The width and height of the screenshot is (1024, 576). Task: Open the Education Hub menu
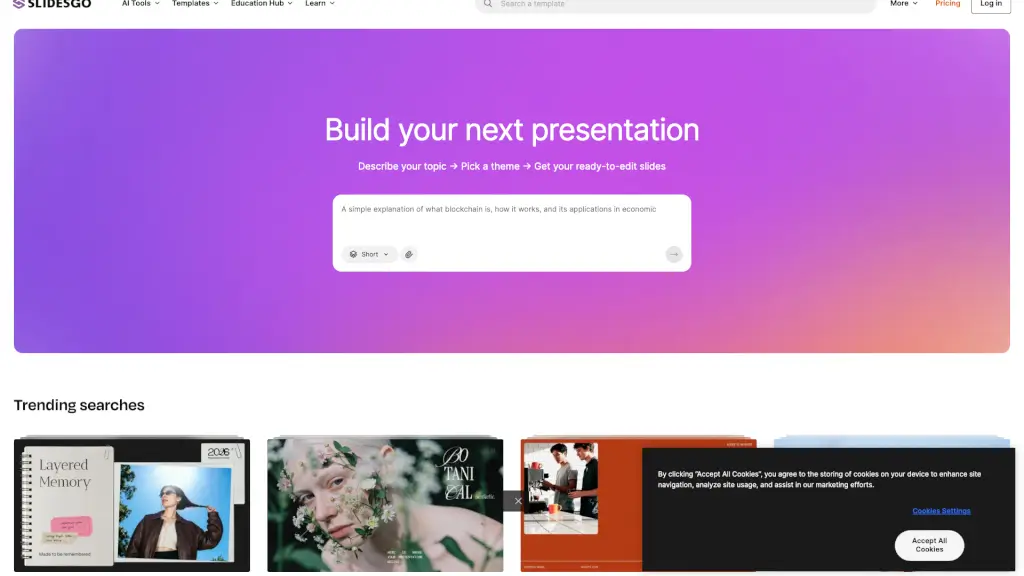coord(261,4)
